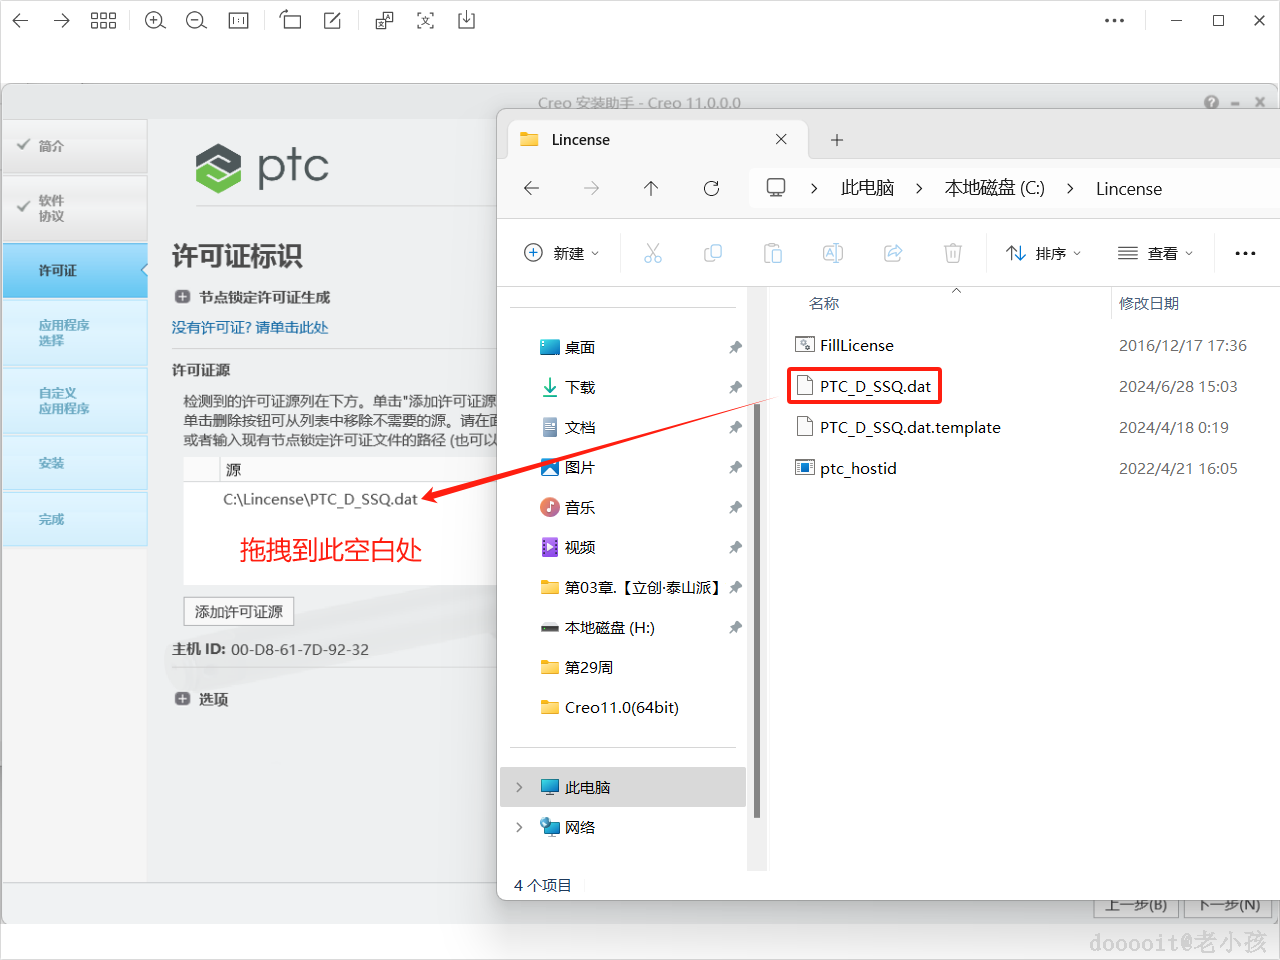Select the C:\Lincense\PTC_D_SSQ.dat license source row
This screenshot has height=960, width=1280.
[x=320, y=499]
